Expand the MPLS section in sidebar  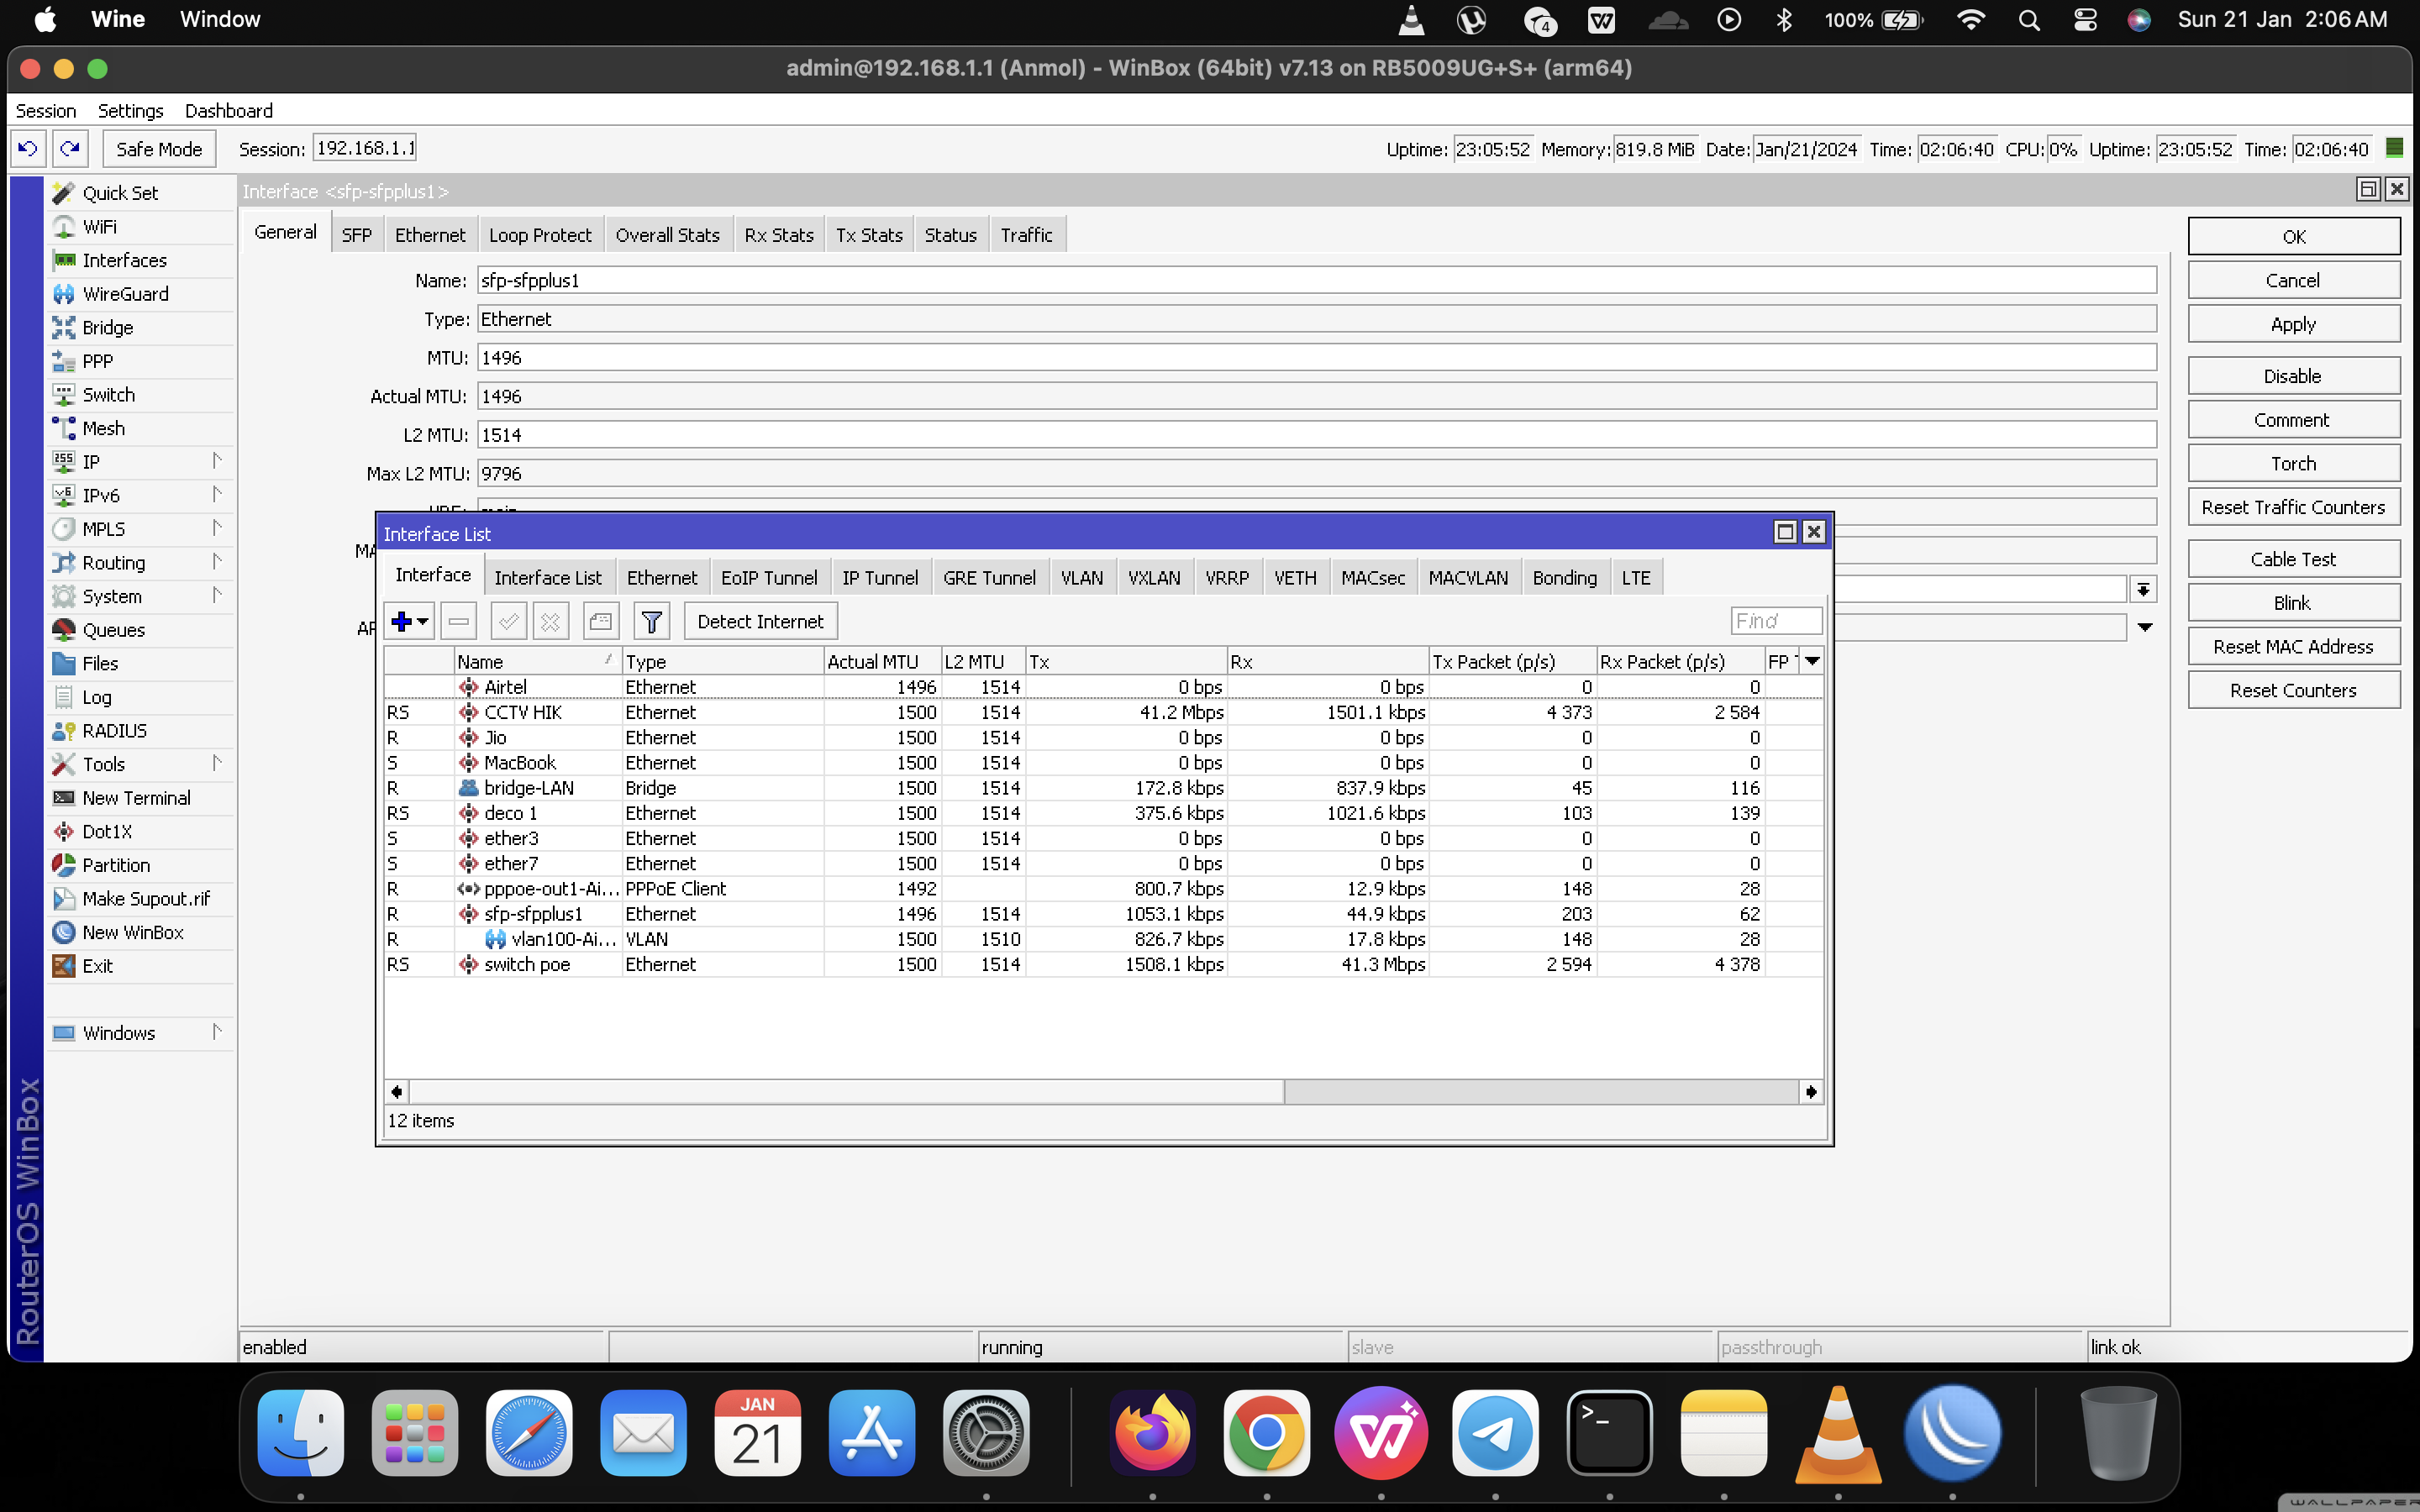point(216,528)
